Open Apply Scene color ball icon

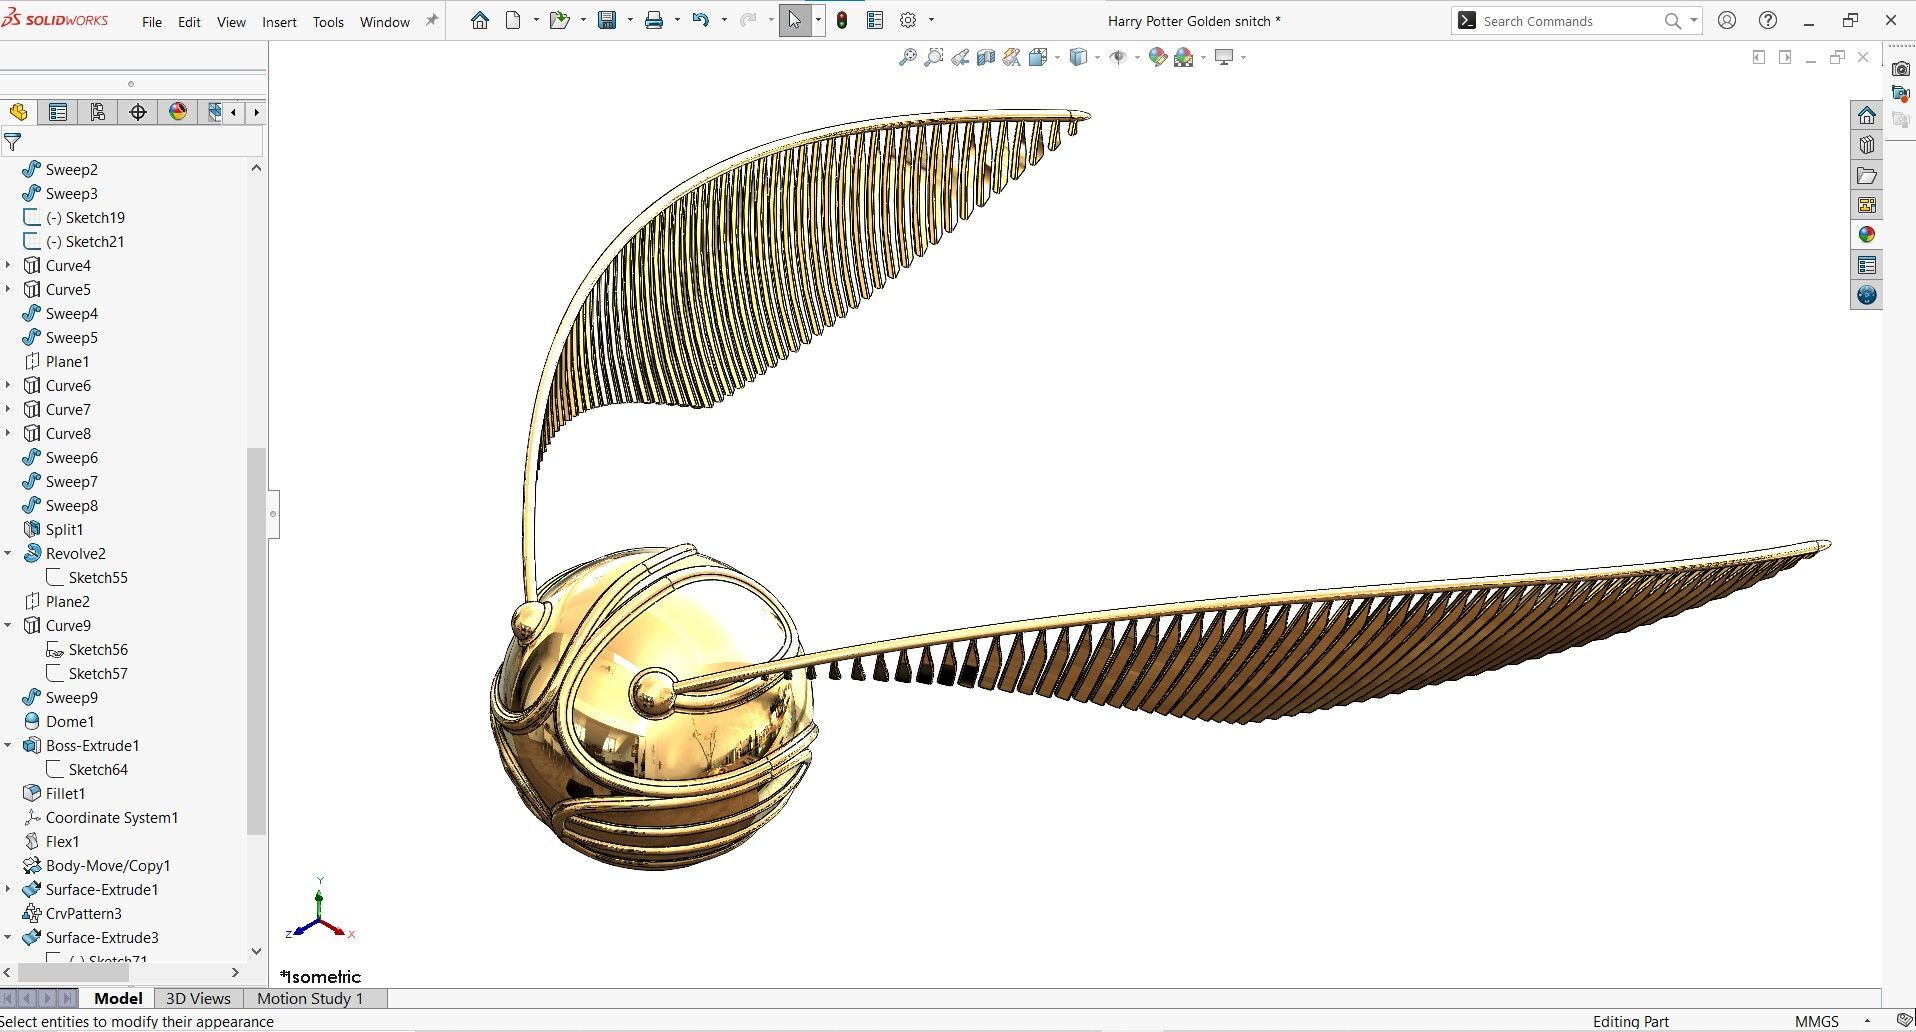click(x=1184, y=57)
